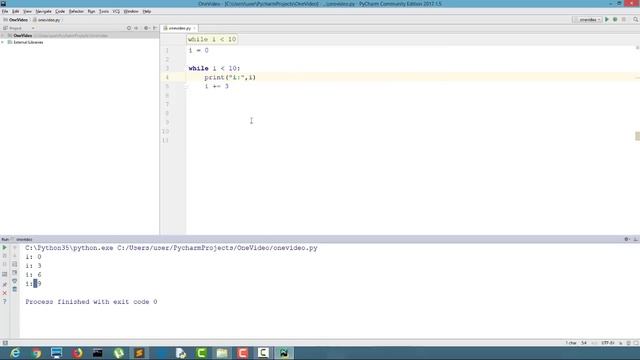The height and width of the screenshot is (360, 640).
Task: Open the Tools menu
Action: click(x=104, y=11)
